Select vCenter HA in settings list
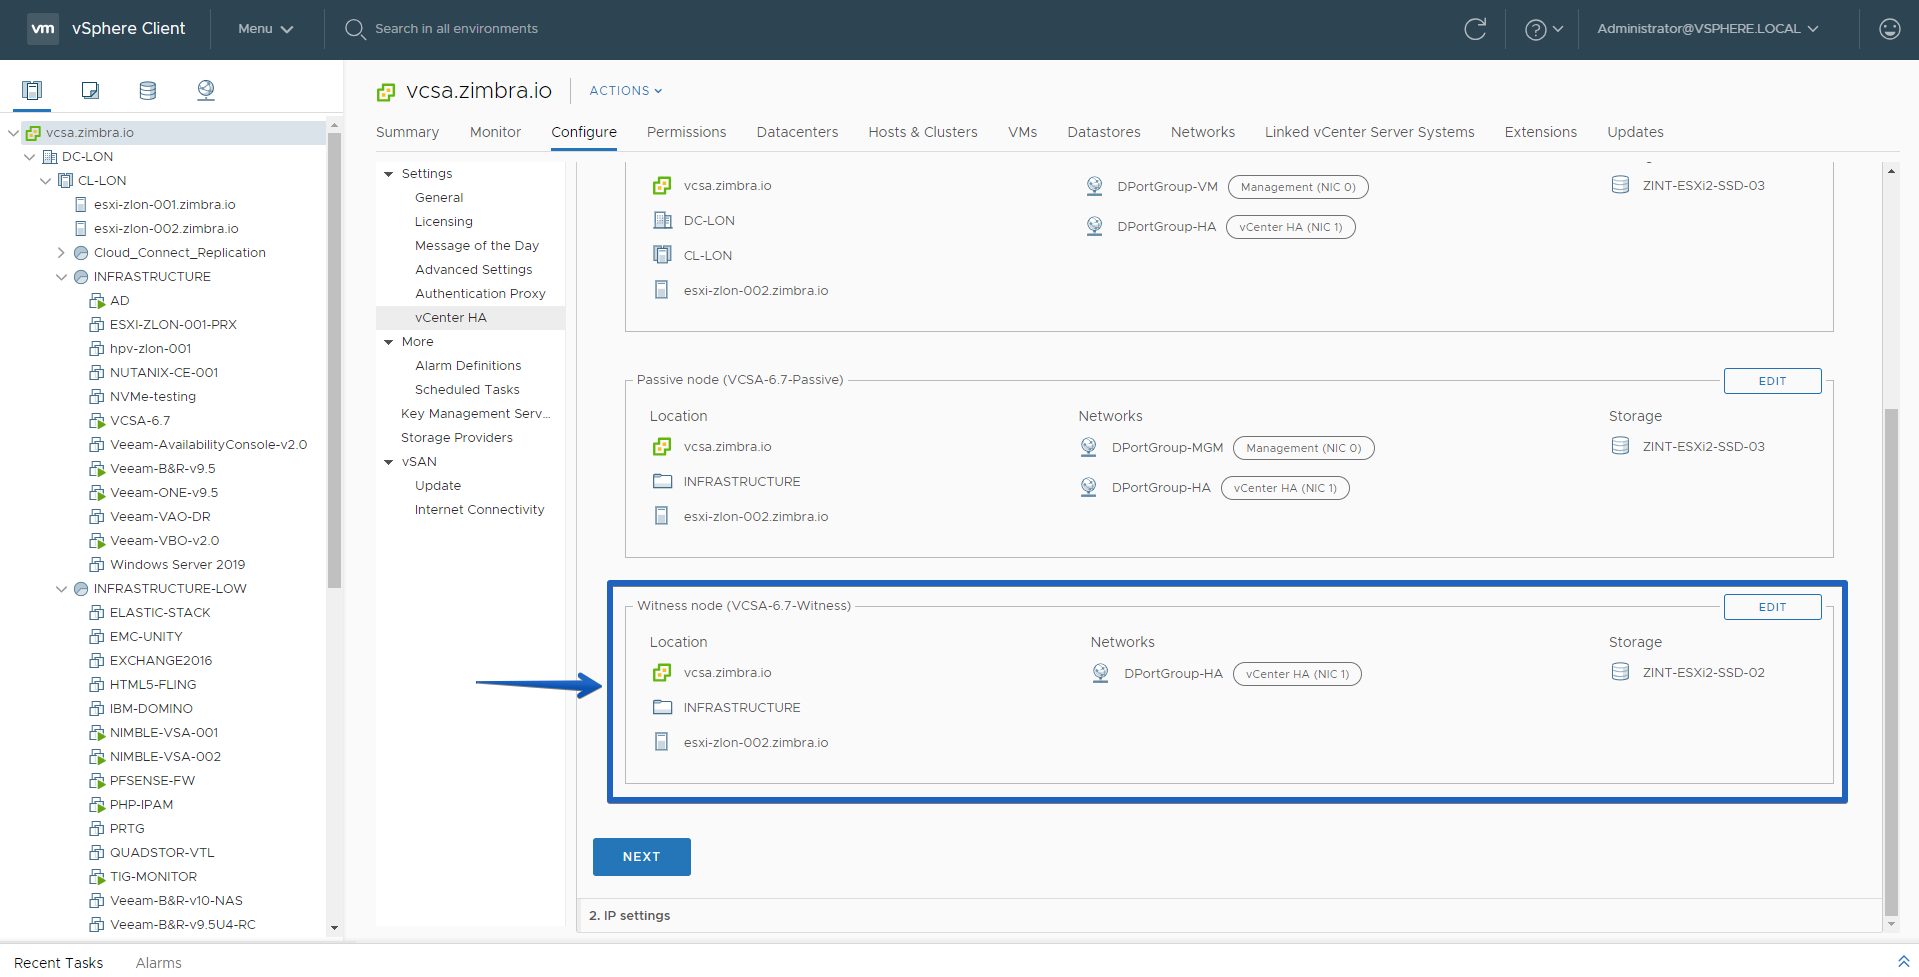The width and height of the screenshot is (1919, 977). pos(470,318)
